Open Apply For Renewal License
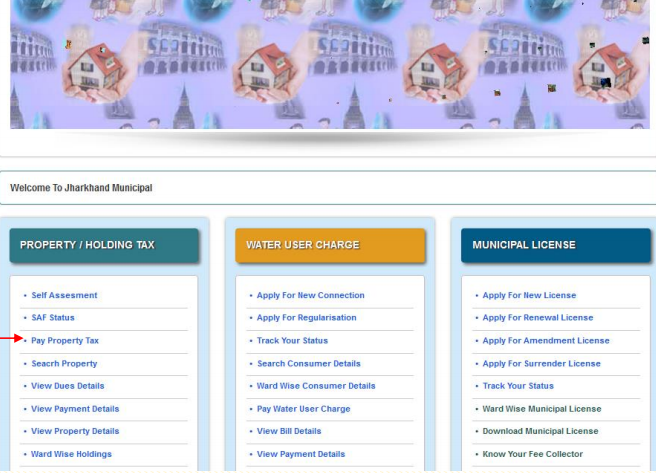This screenshot has height=473, width=656. tap(537, 318)
